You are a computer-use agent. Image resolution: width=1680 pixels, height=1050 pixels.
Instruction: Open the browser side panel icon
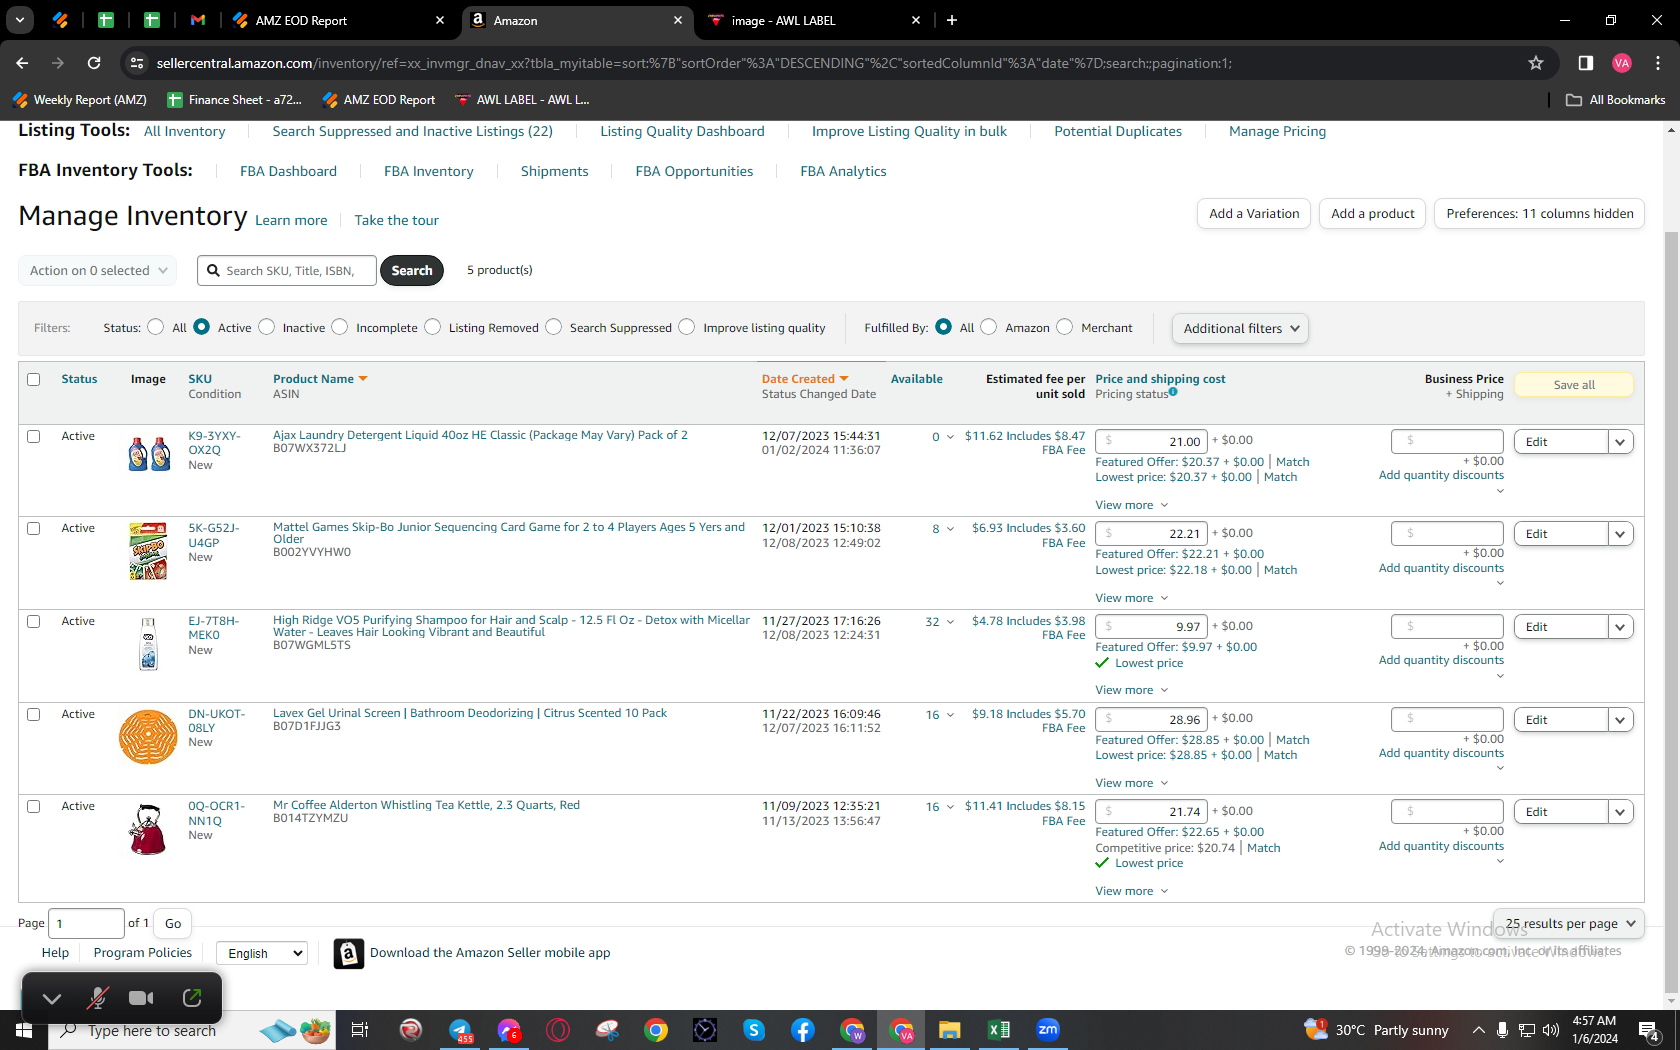[x=1585, y=63]
